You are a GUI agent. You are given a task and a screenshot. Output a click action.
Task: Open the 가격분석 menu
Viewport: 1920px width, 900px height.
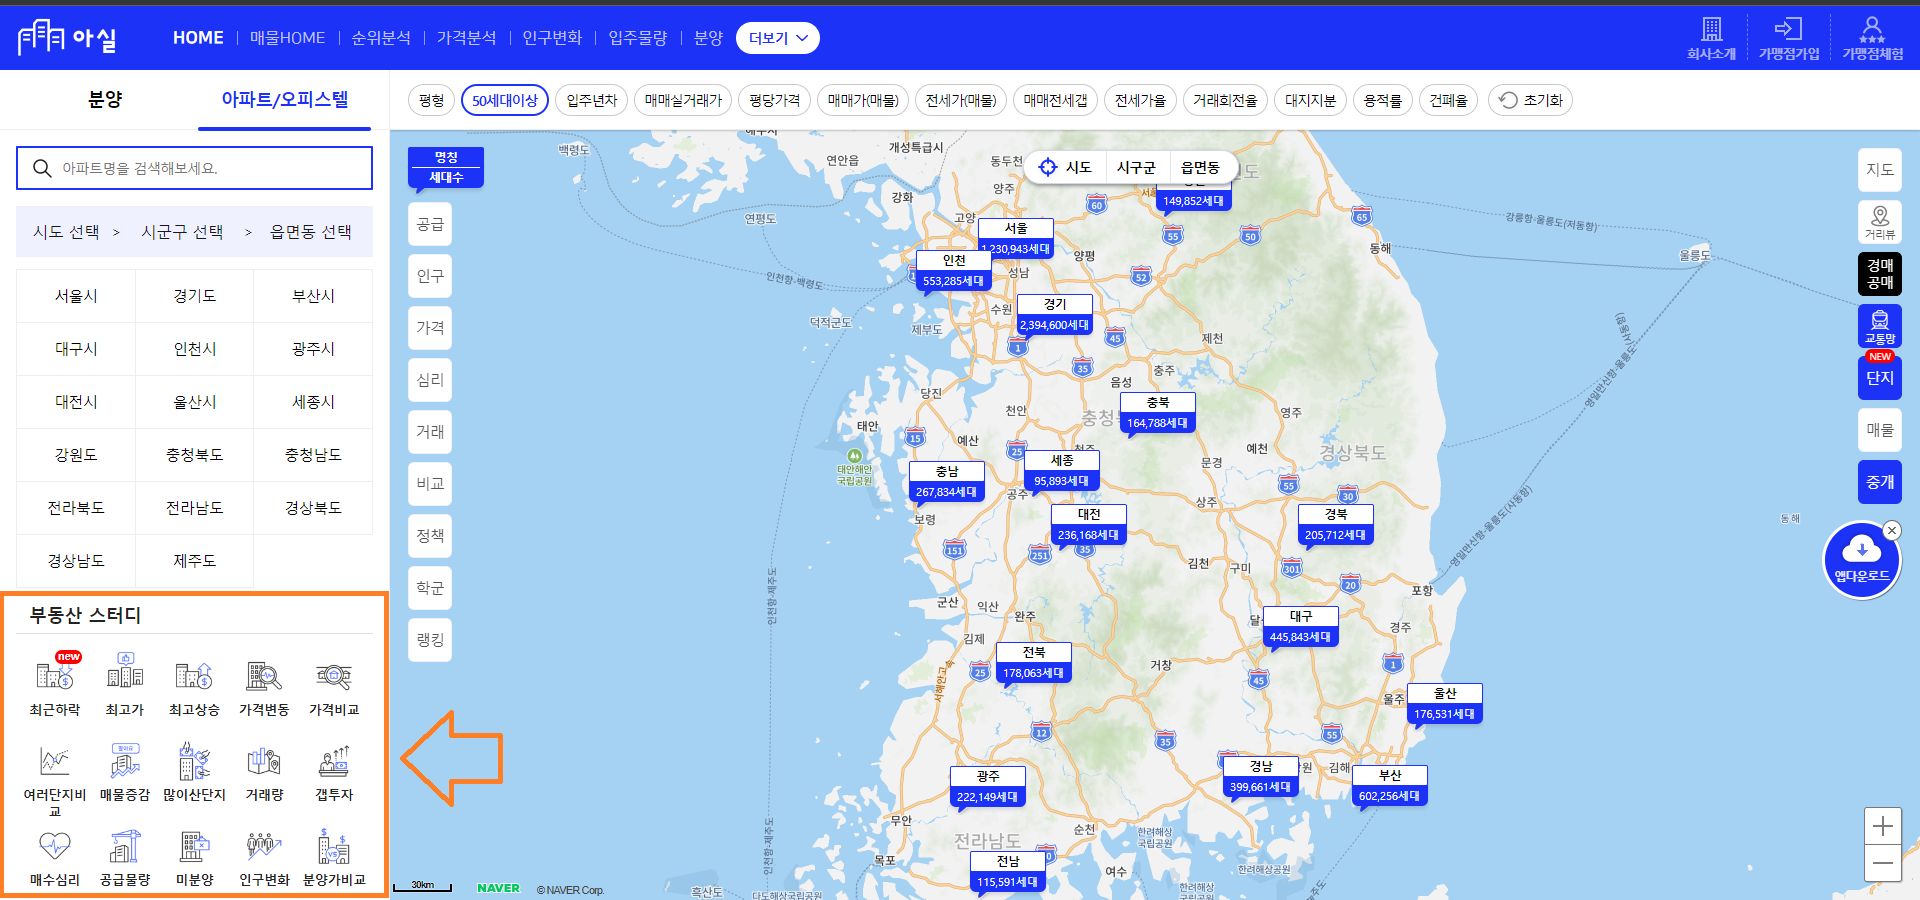467,38
